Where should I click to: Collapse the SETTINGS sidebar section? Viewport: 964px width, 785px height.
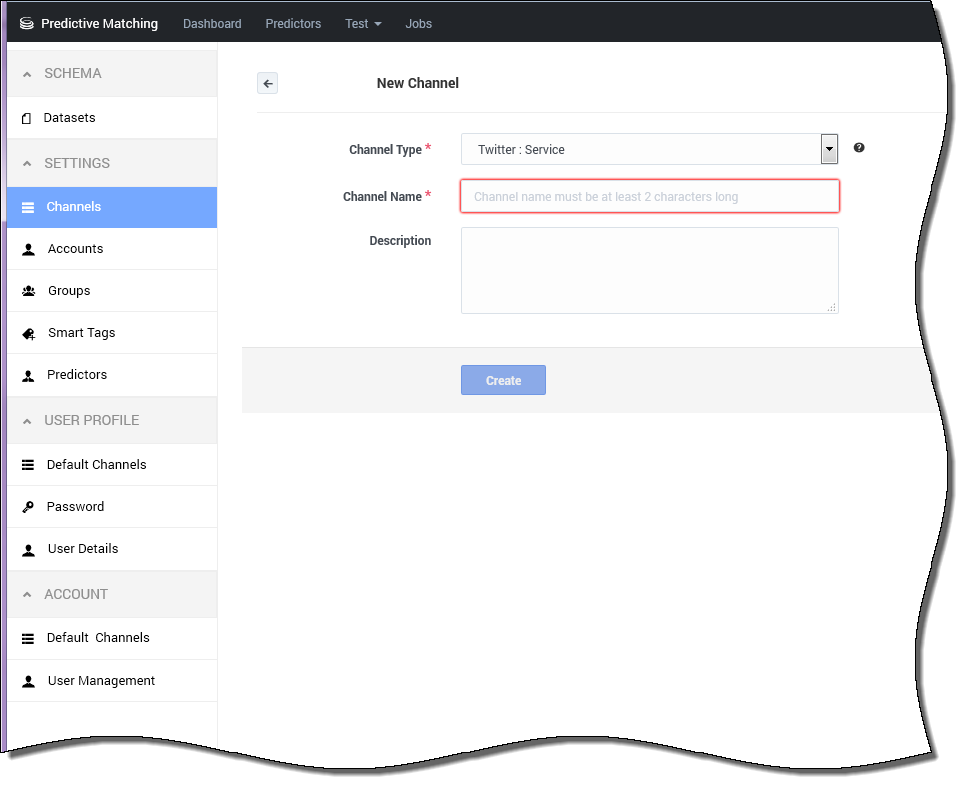[27, 164]
